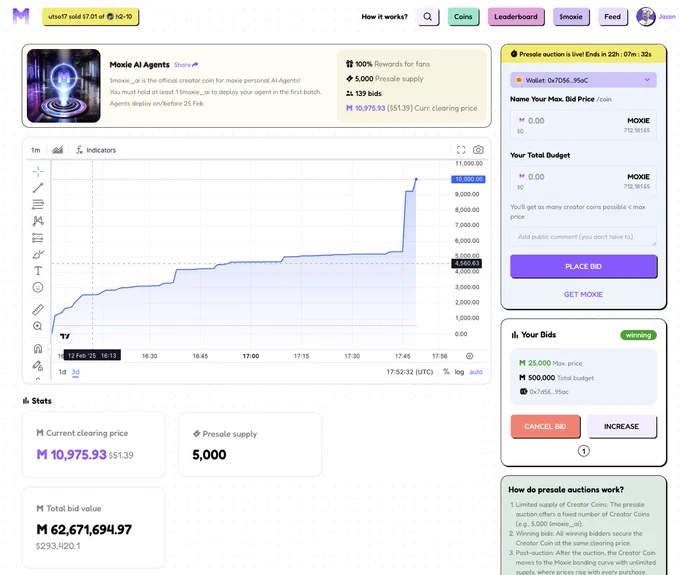Go to bids page 1

584,451
